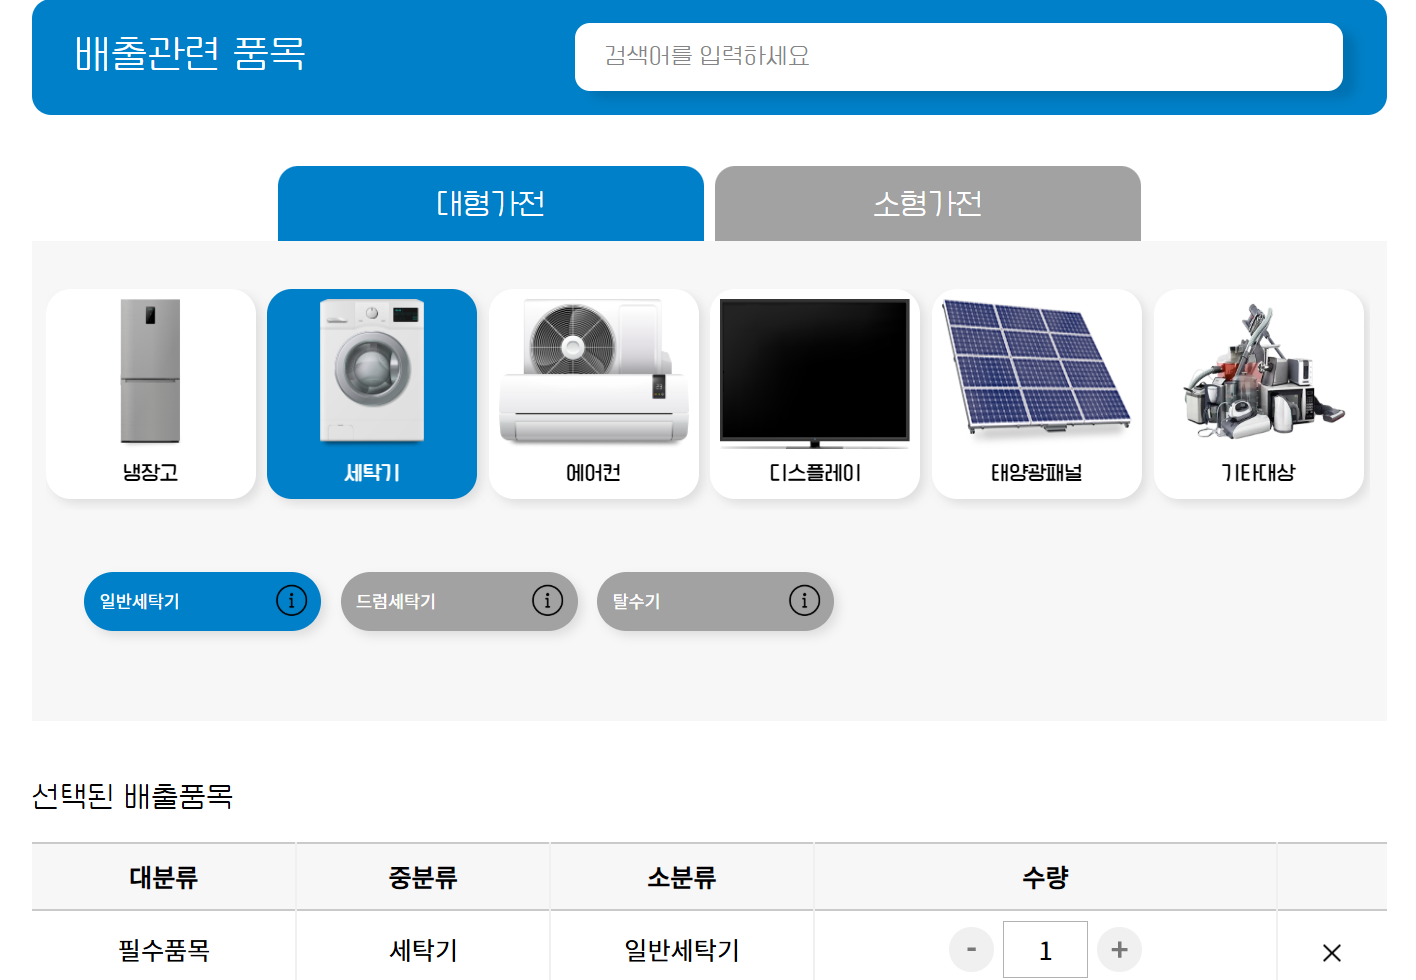Select the 태양광패널 (solar panel) item icon
The width and height of the screenshot is (1416, 980).
tap(1036, 393)
